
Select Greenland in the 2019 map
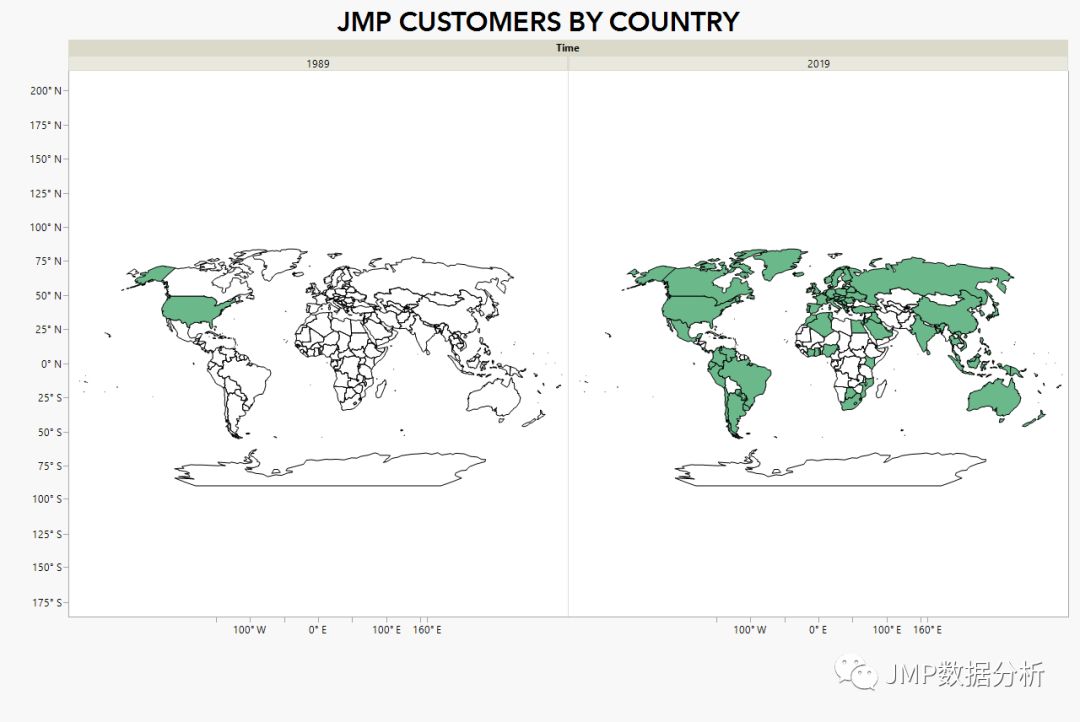coord(783,262)
